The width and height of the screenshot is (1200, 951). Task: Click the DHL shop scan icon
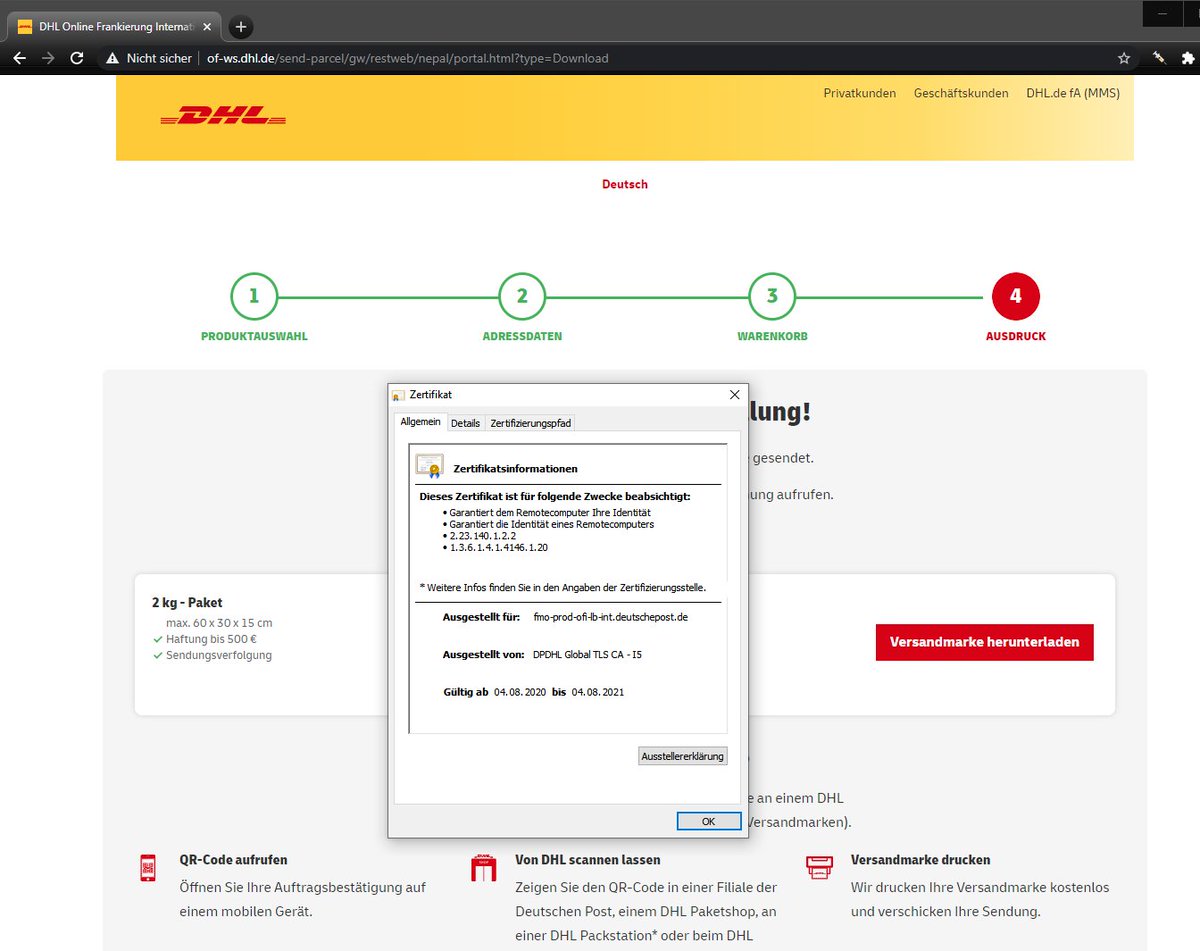click(483, 867)
